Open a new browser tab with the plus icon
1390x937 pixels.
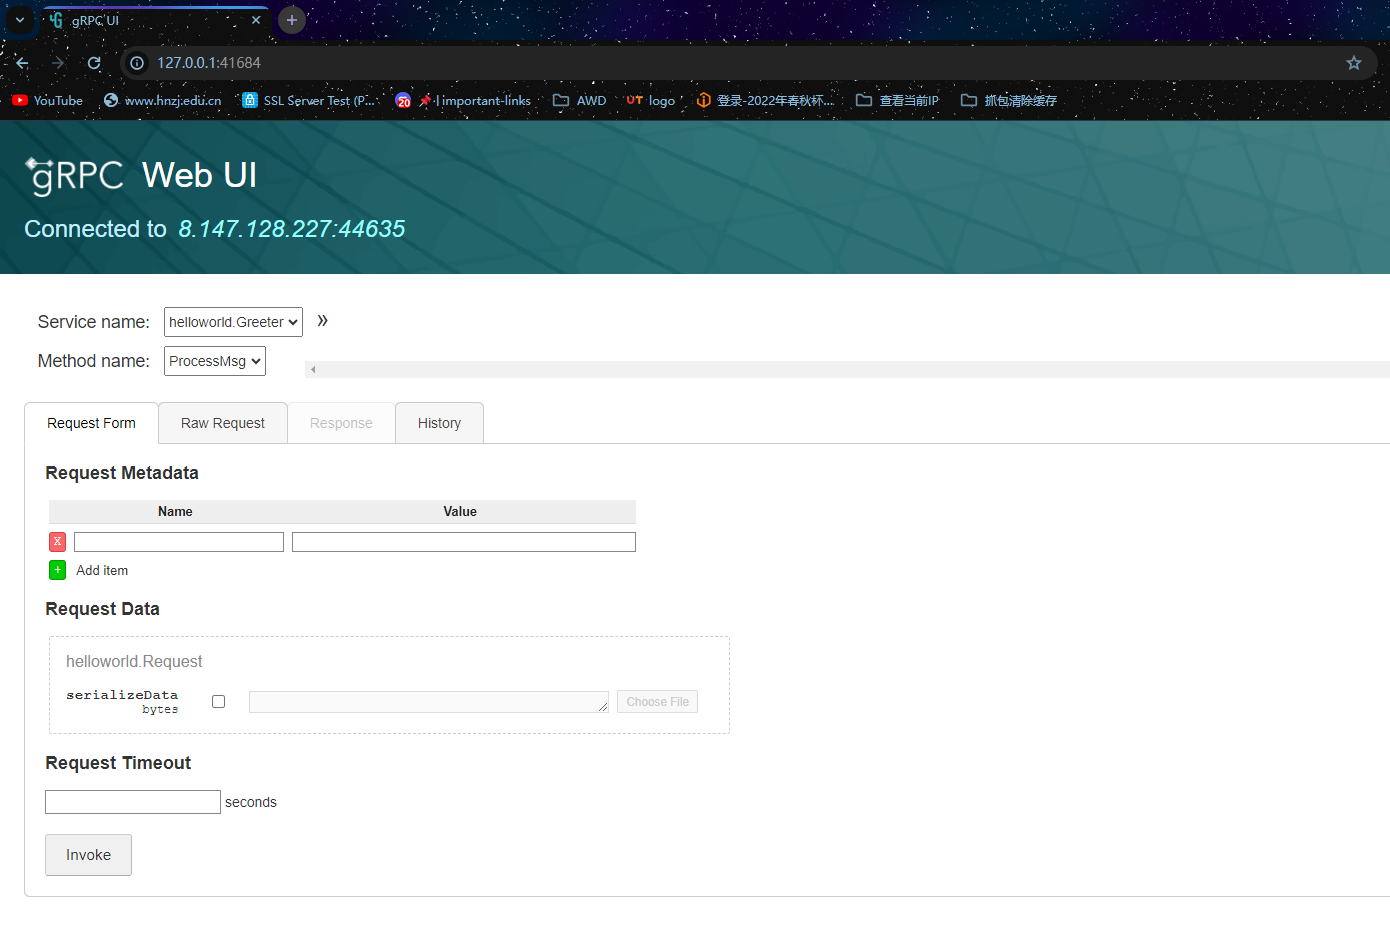[x=292, y=20]
